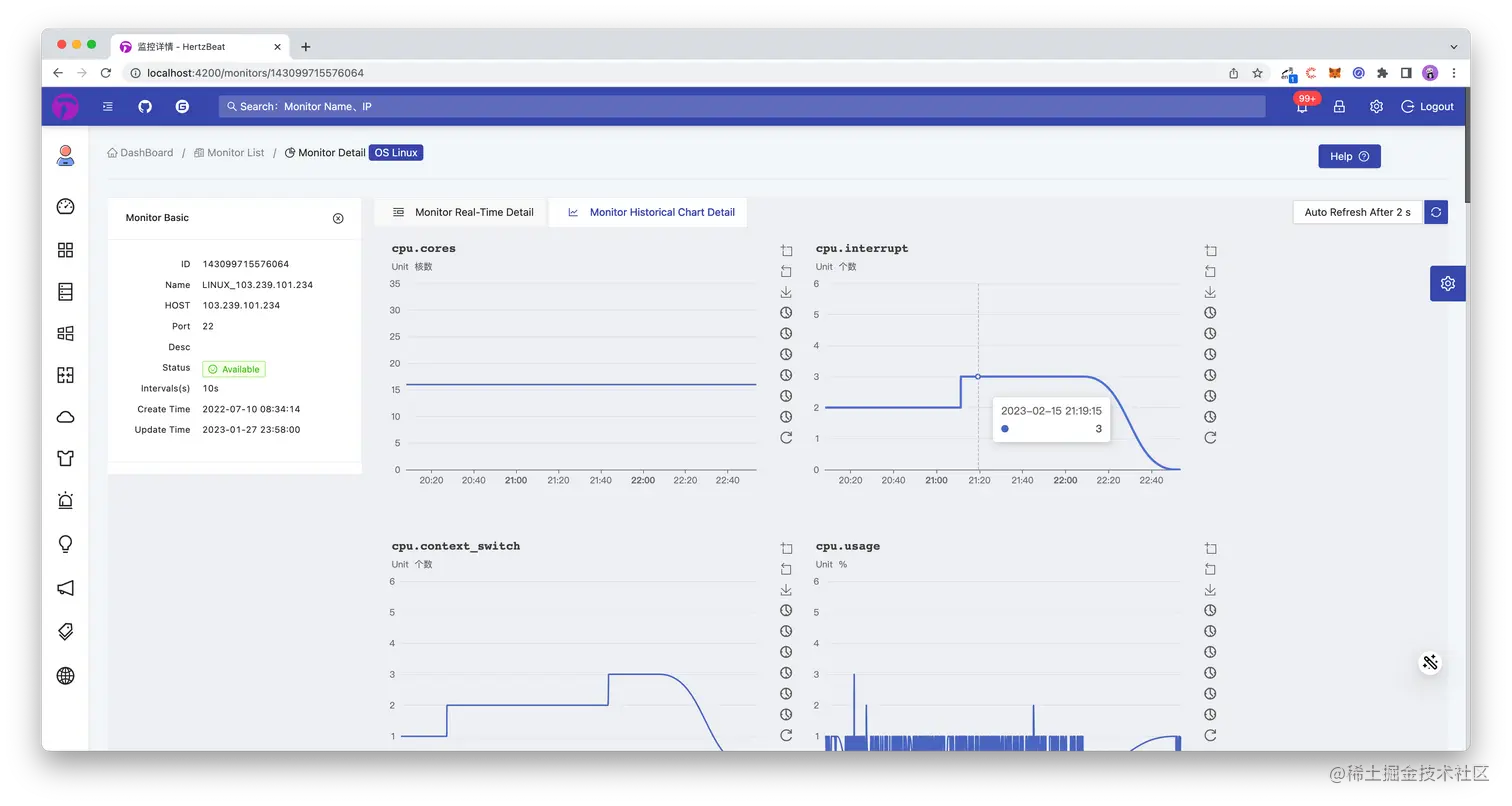Click the Logout button
The height and width of the screenshot is (806, 1512).
click(x=1428, y=106)
